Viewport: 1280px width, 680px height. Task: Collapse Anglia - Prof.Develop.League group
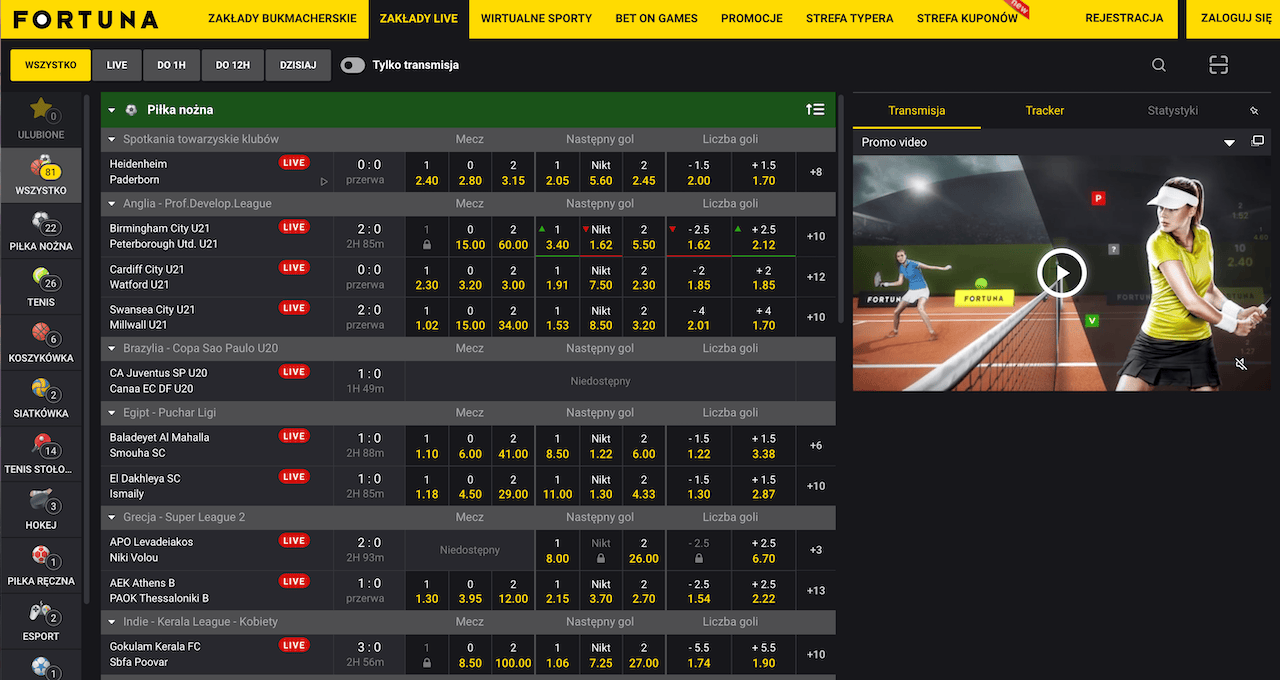coord(112,204)
